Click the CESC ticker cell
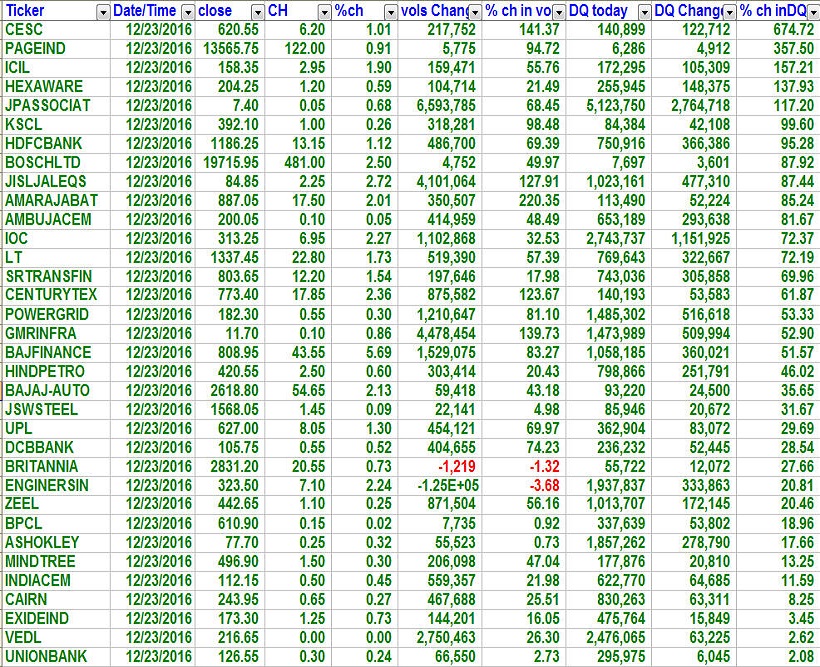 (x=55, y=30)
